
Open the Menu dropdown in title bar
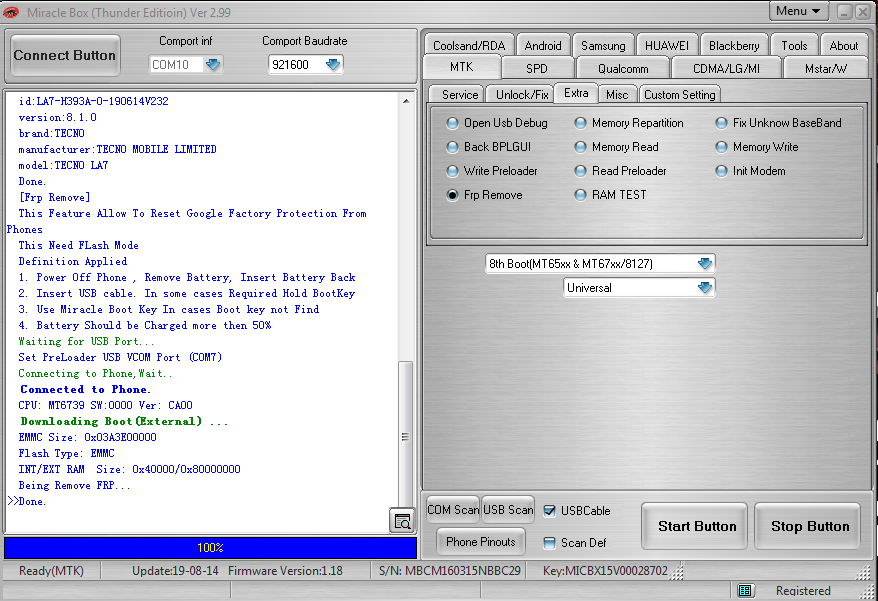click(798, 11)
